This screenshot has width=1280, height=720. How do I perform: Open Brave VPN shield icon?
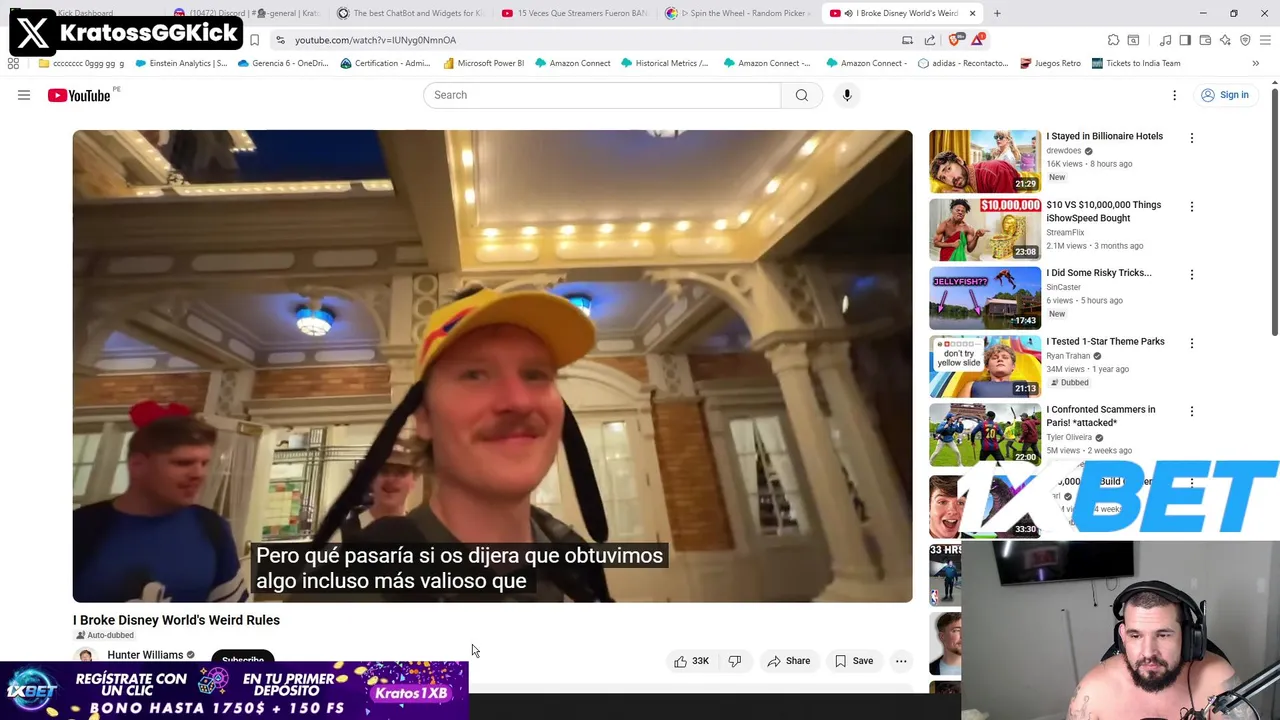point(1245,40)
